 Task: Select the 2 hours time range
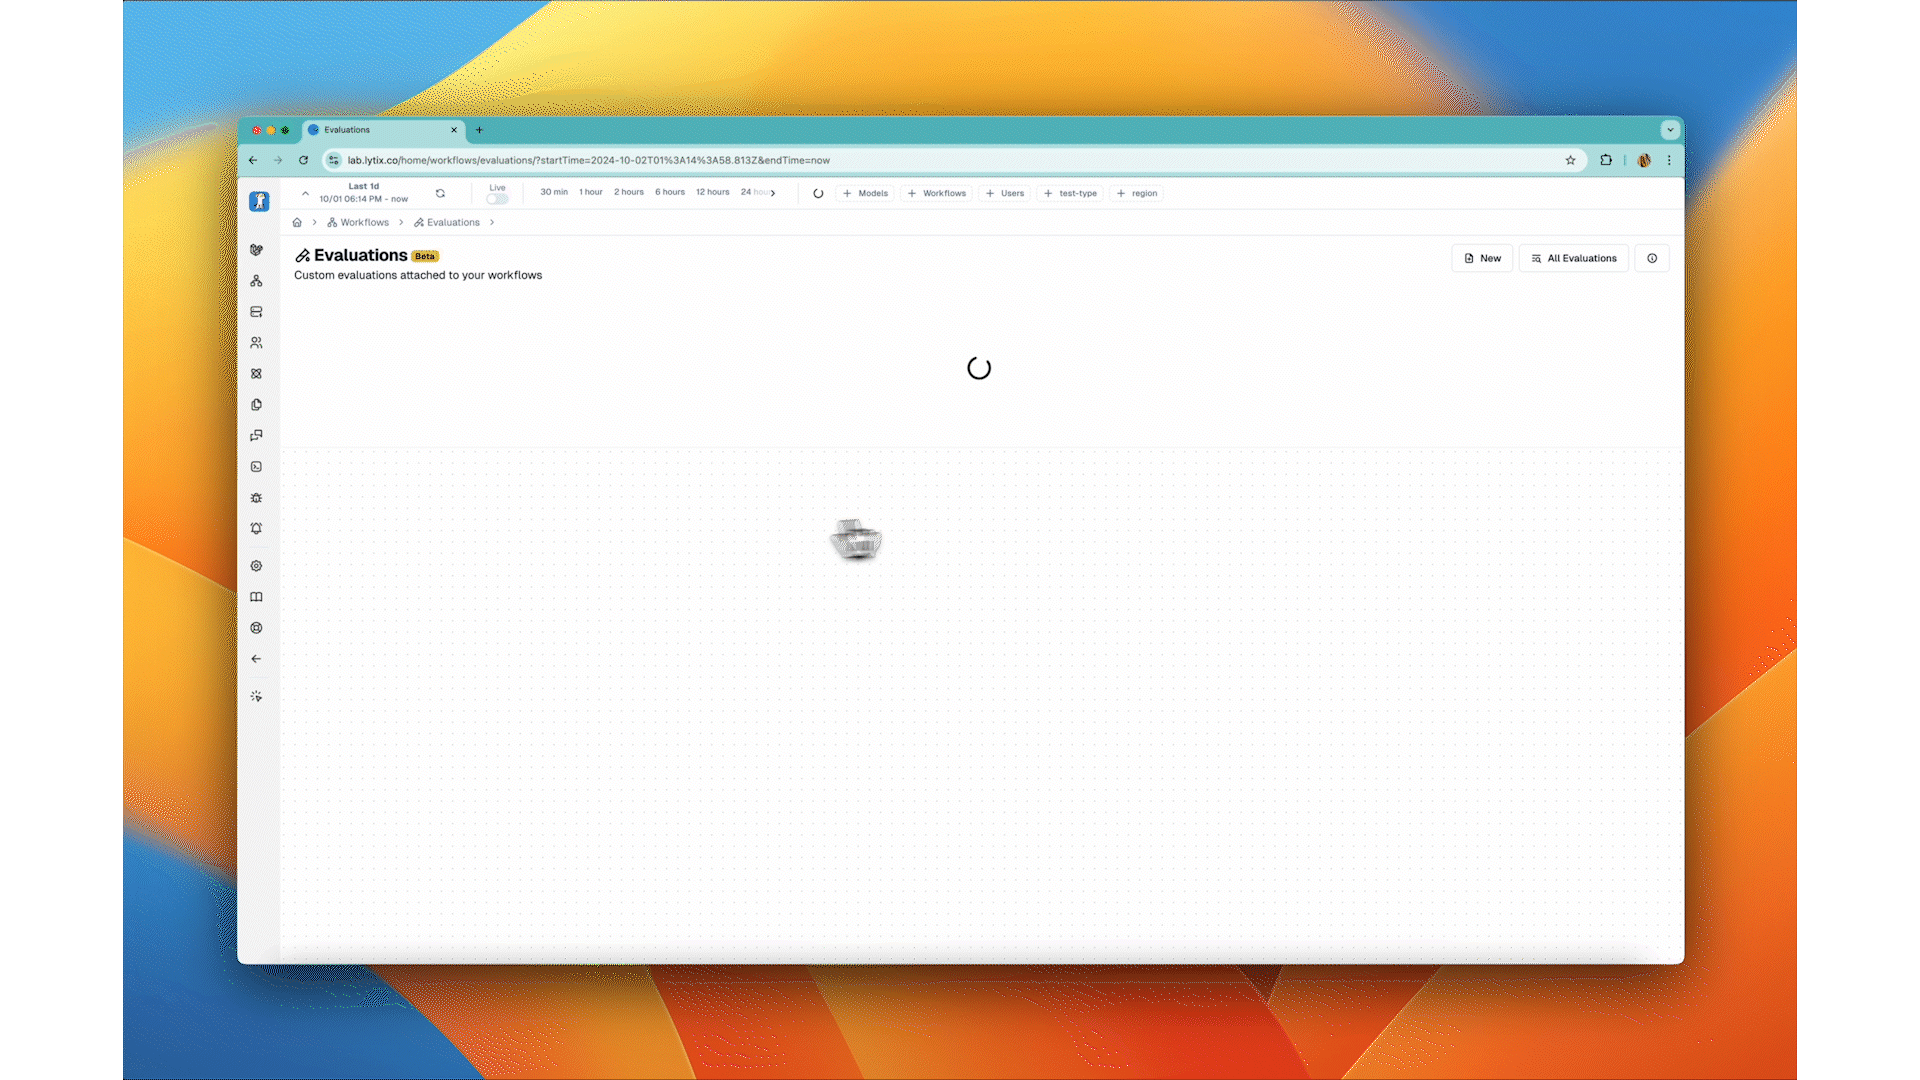point(629,192)
